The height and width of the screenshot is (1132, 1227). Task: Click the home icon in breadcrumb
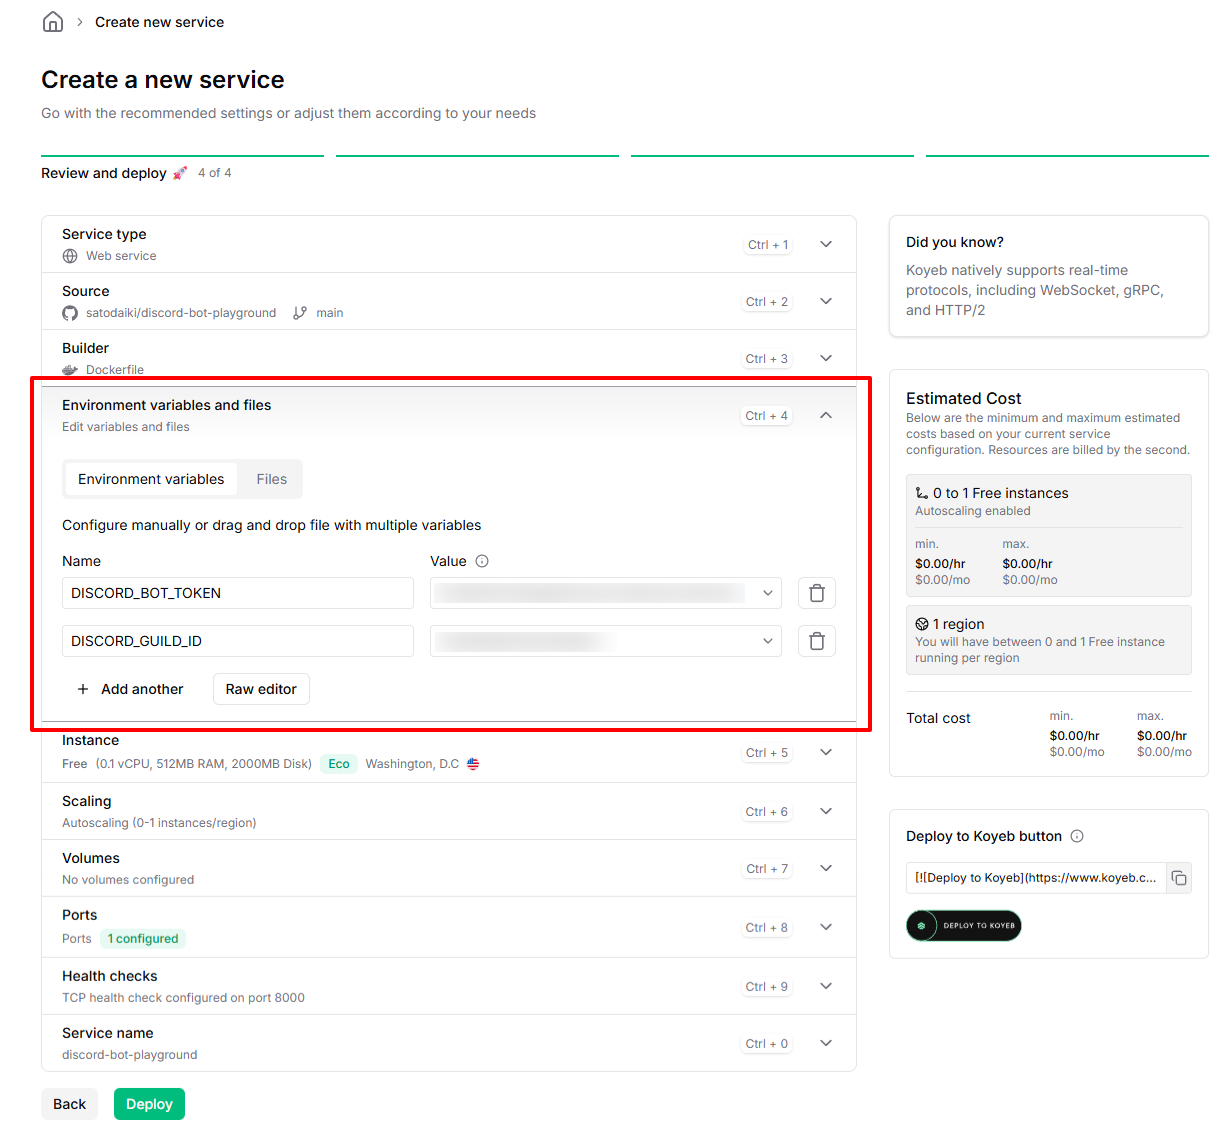53,22
